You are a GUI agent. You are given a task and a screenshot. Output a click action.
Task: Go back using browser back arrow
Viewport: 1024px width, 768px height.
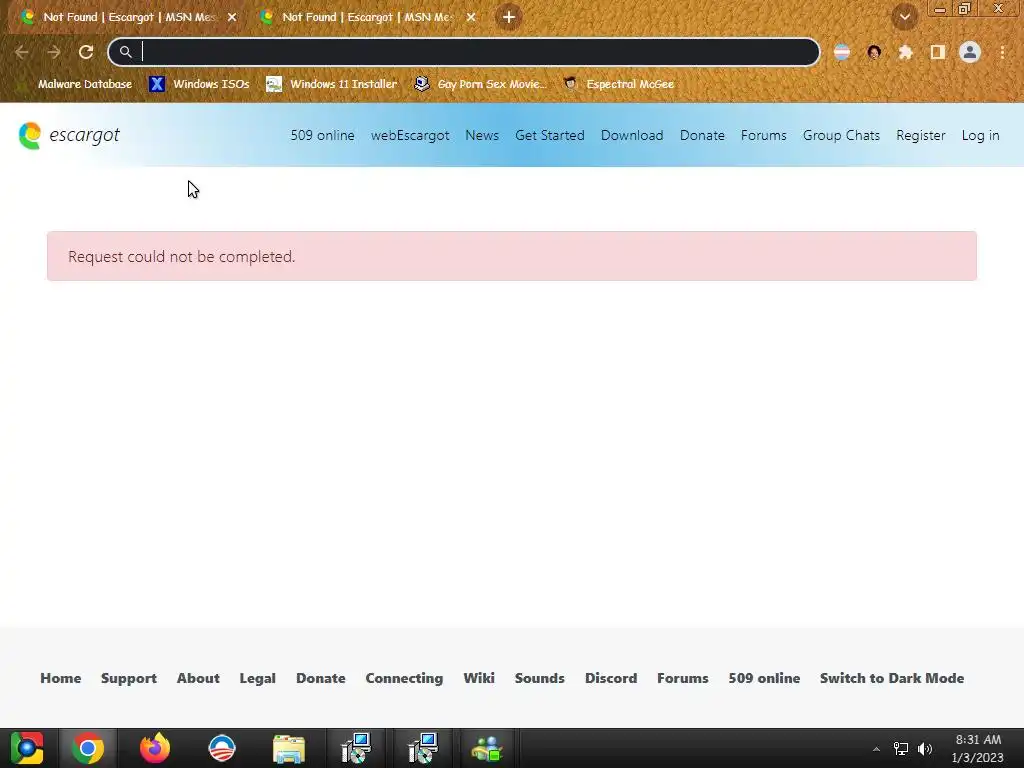click(22, 52)
